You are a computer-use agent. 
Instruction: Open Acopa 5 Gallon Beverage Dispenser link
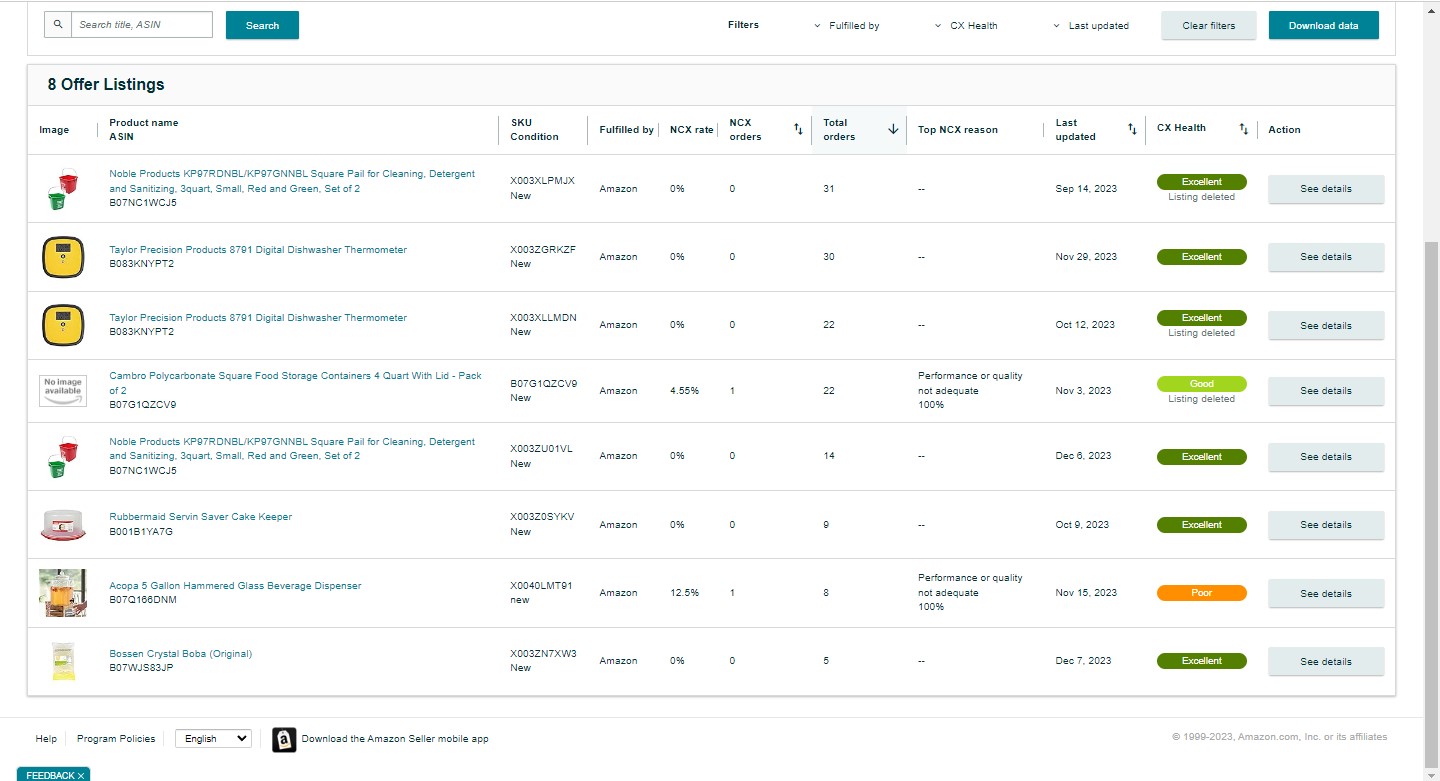pyautogui.click(x=235, y=586)
